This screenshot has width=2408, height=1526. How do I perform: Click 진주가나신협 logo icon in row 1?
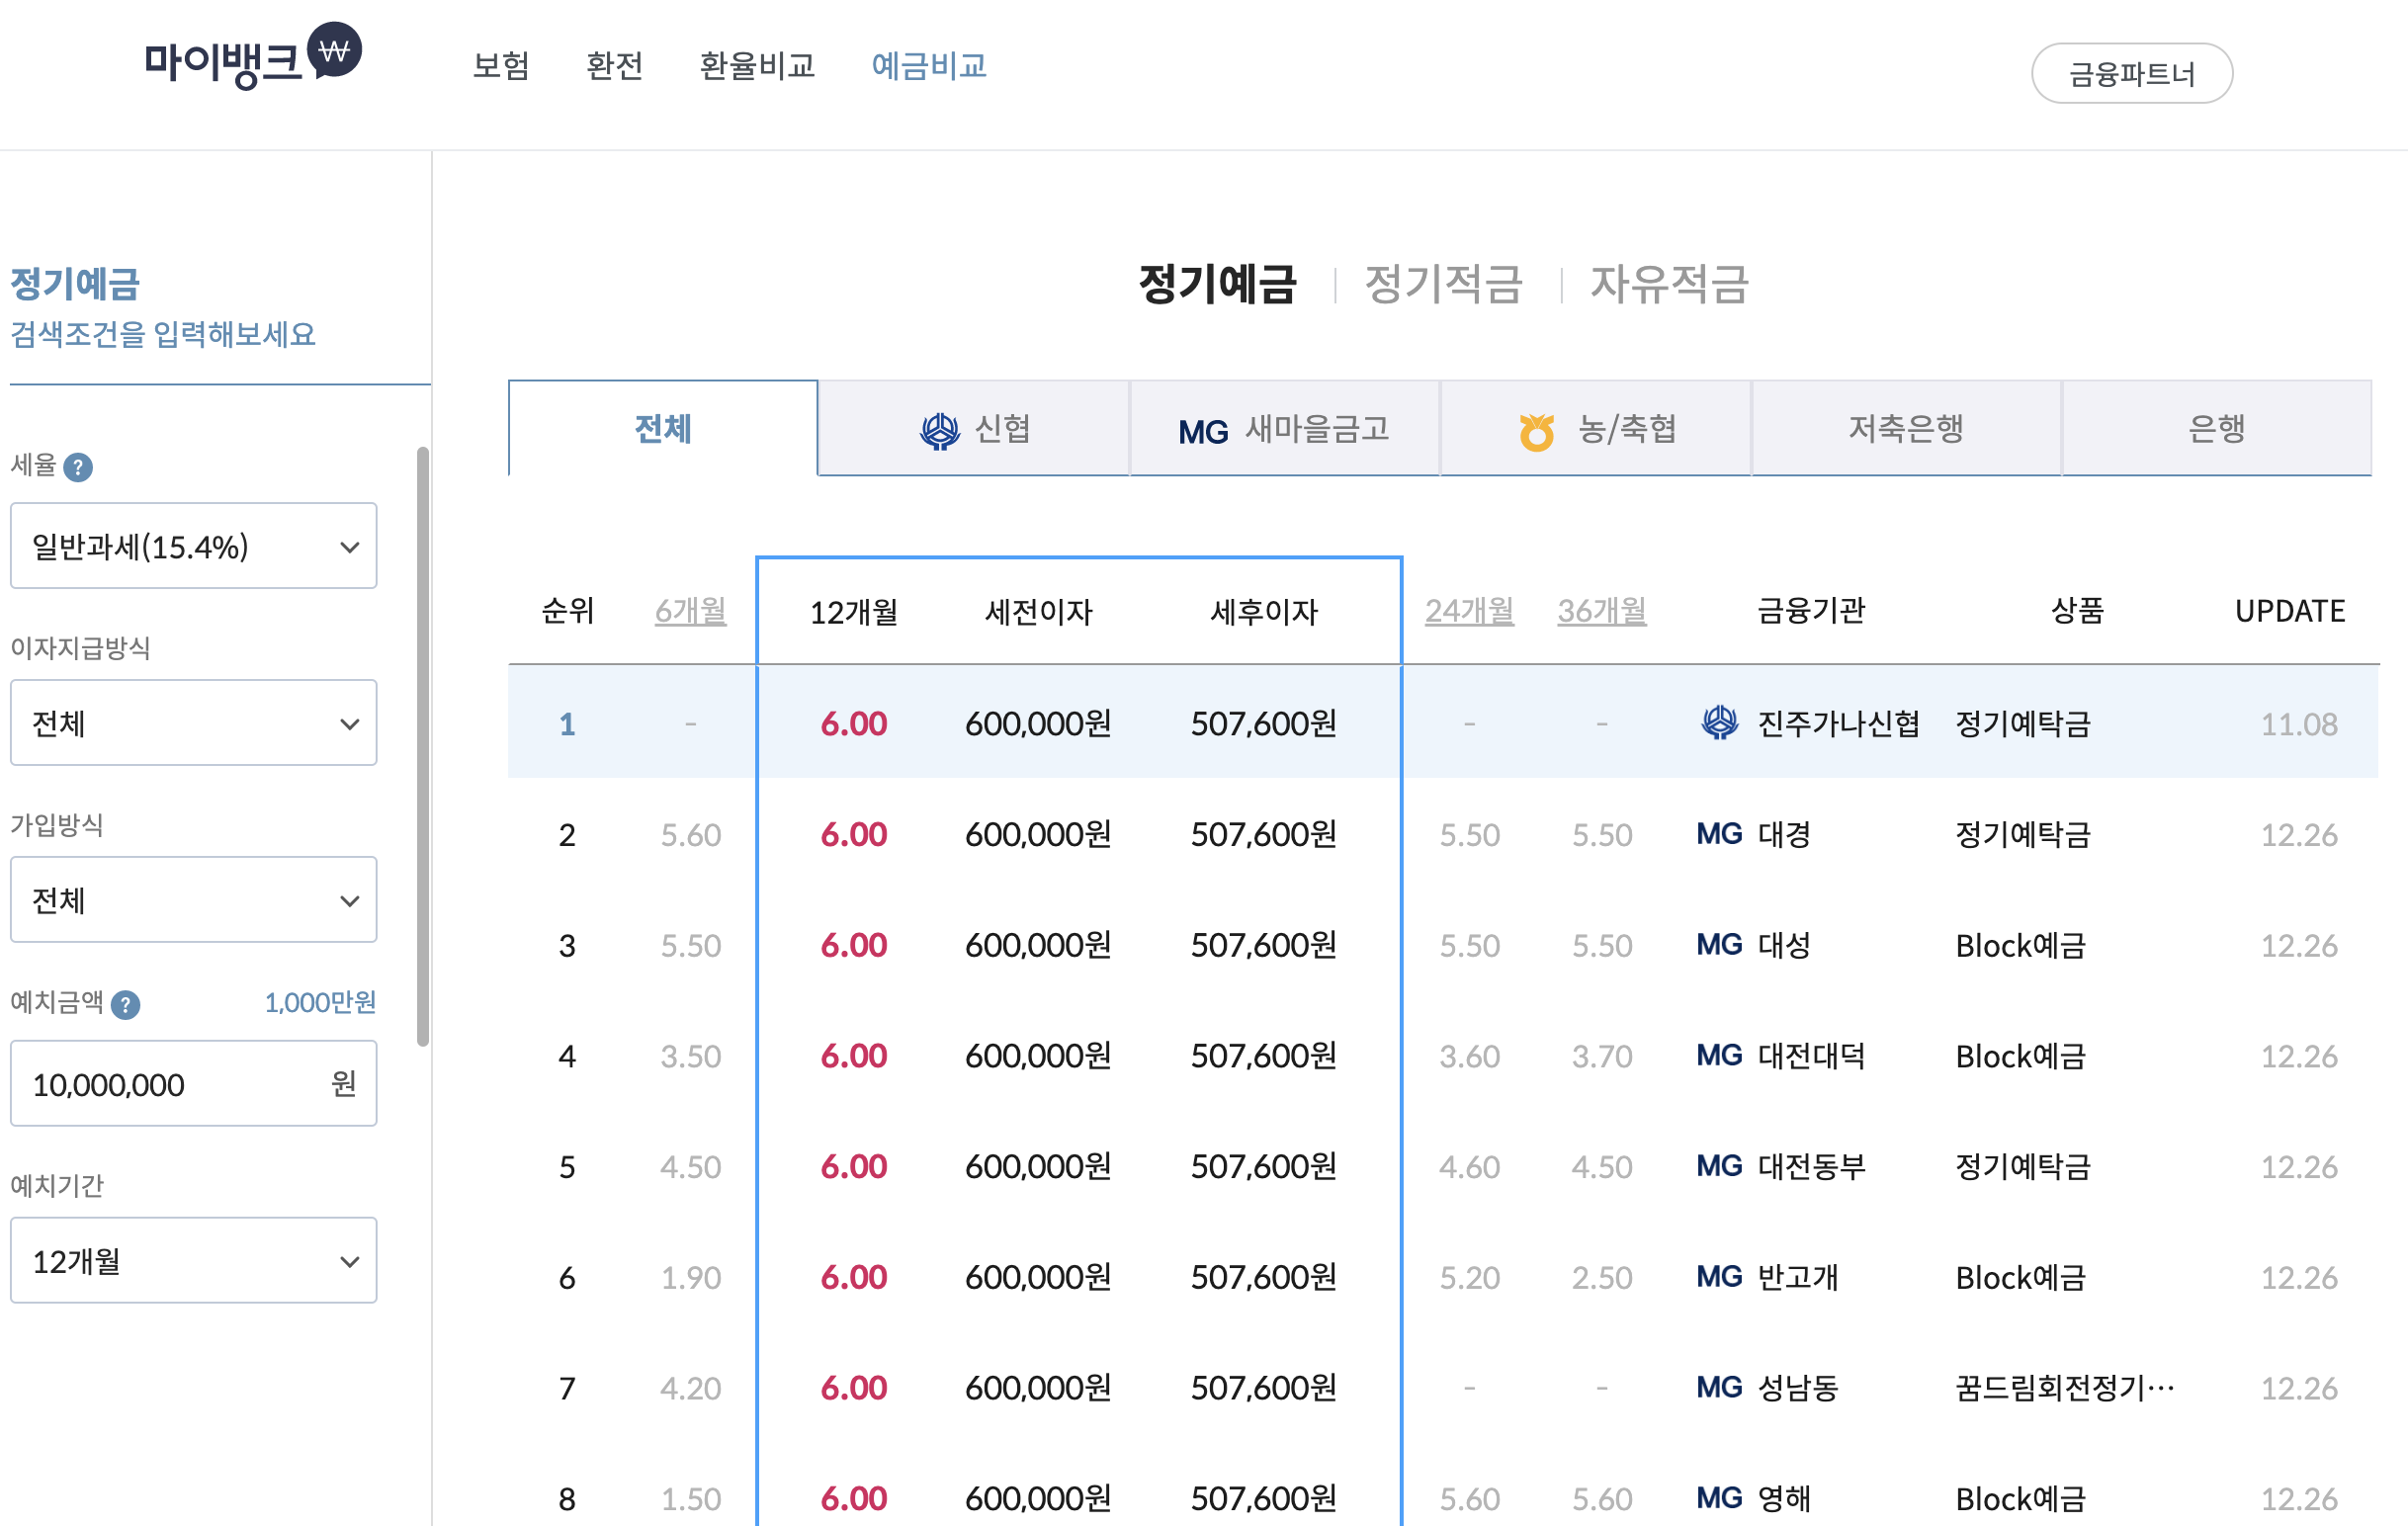click(1719, 723)
